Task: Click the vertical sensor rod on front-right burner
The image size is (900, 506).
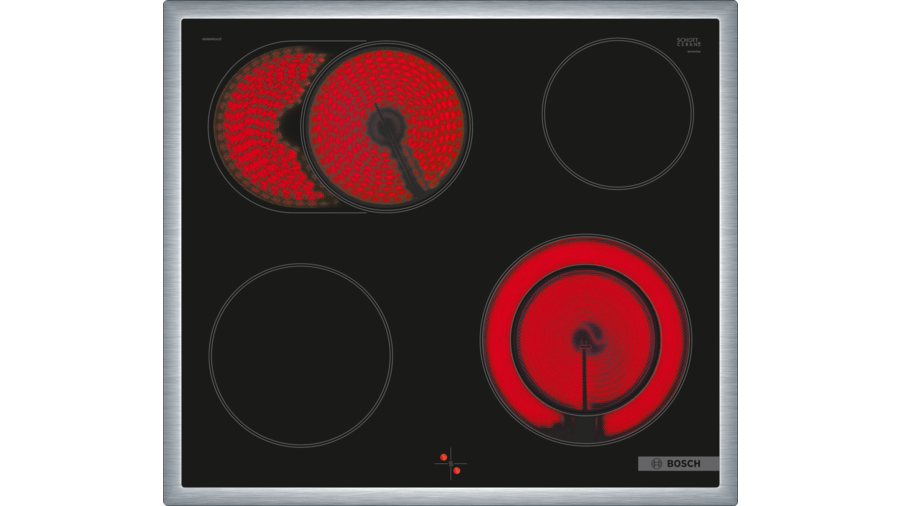Action: 585,385
